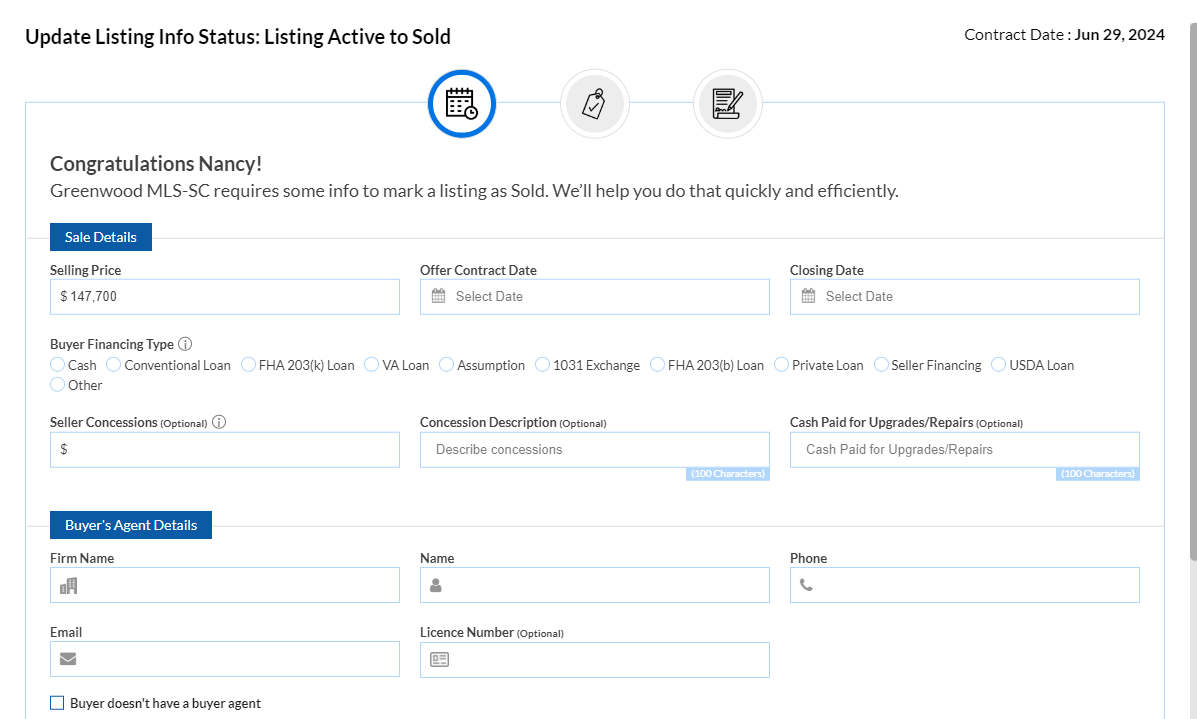Click into the Selling Price field

coord(225,296)
